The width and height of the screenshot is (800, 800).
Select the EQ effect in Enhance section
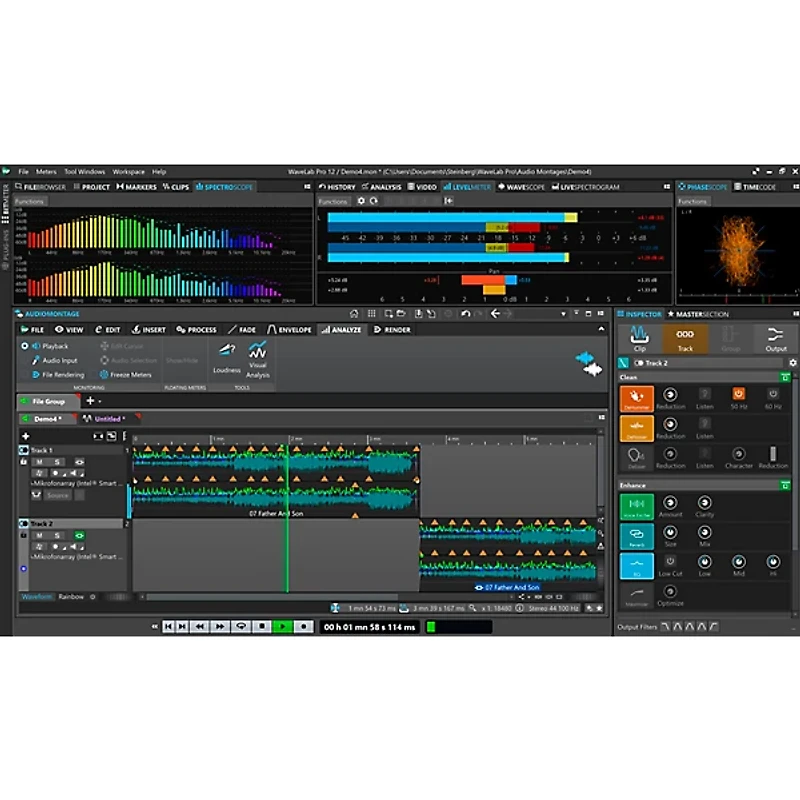(637, 566)
